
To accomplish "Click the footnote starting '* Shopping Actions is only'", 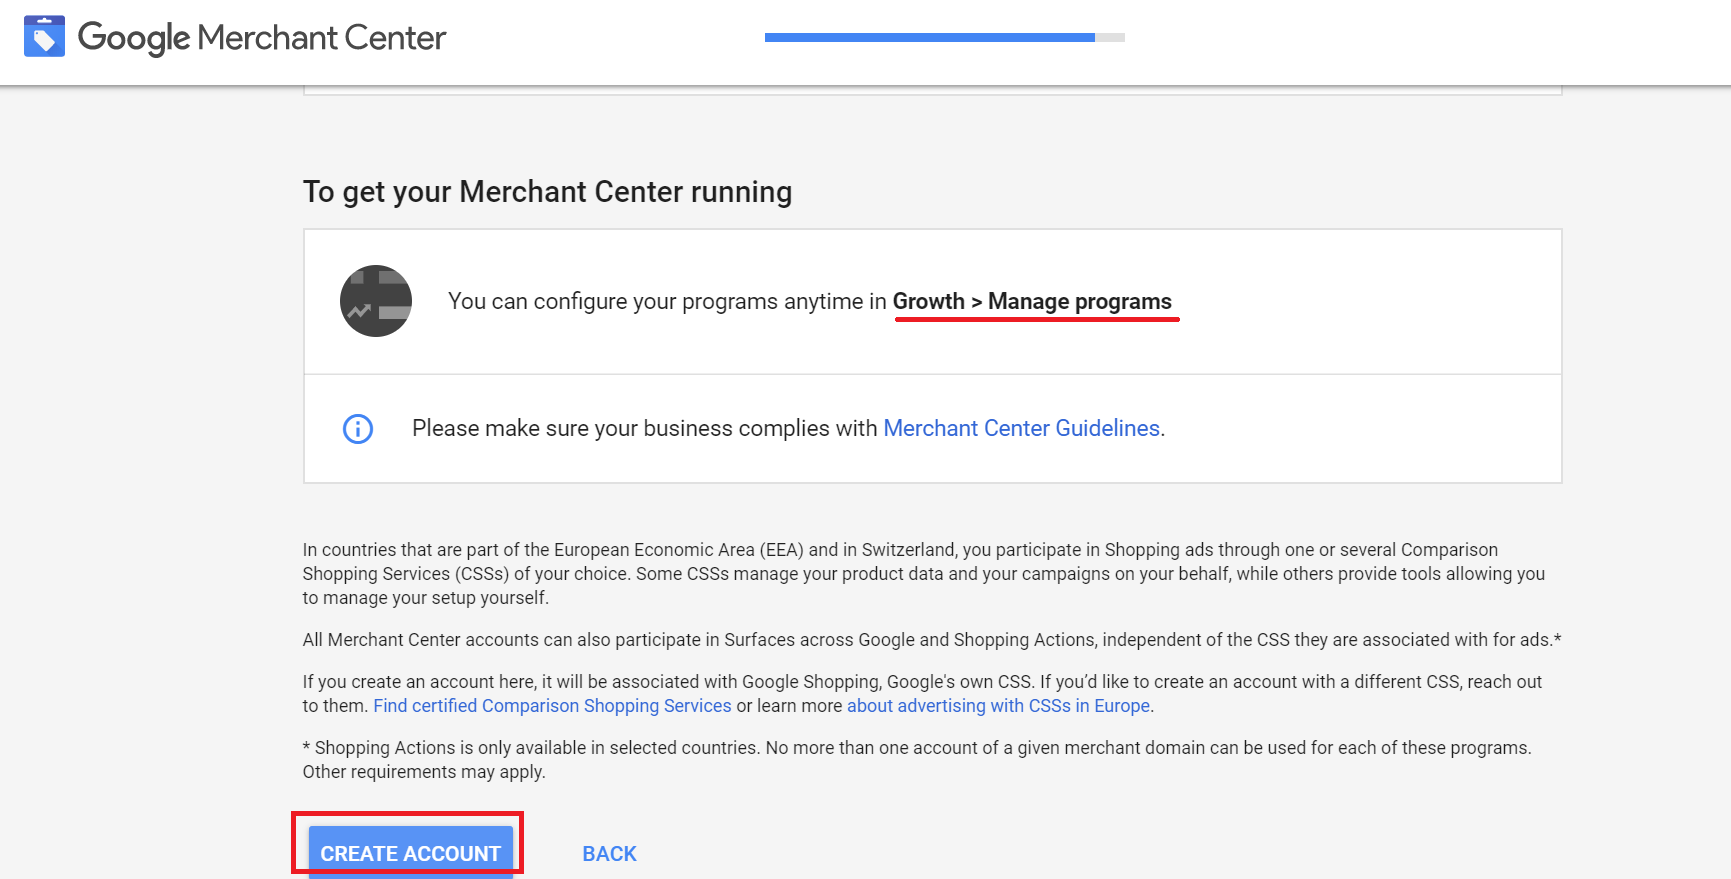I will click(917, 760).
